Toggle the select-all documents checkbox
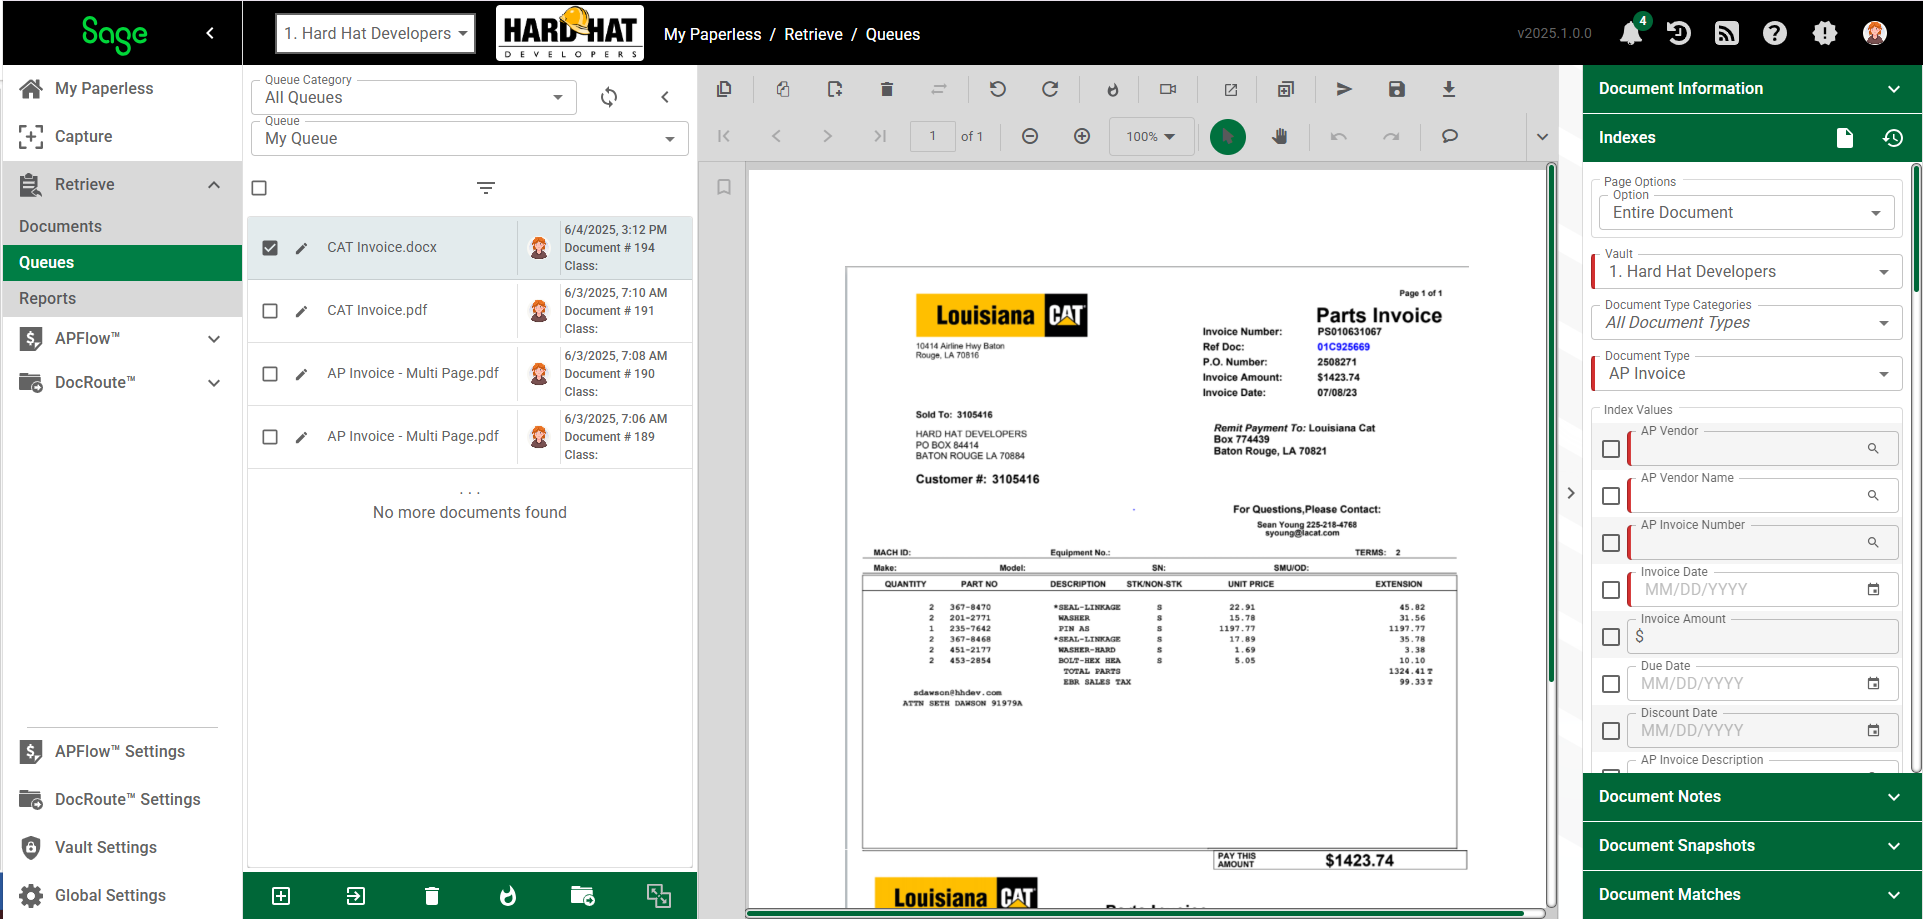 click(259, 188)
